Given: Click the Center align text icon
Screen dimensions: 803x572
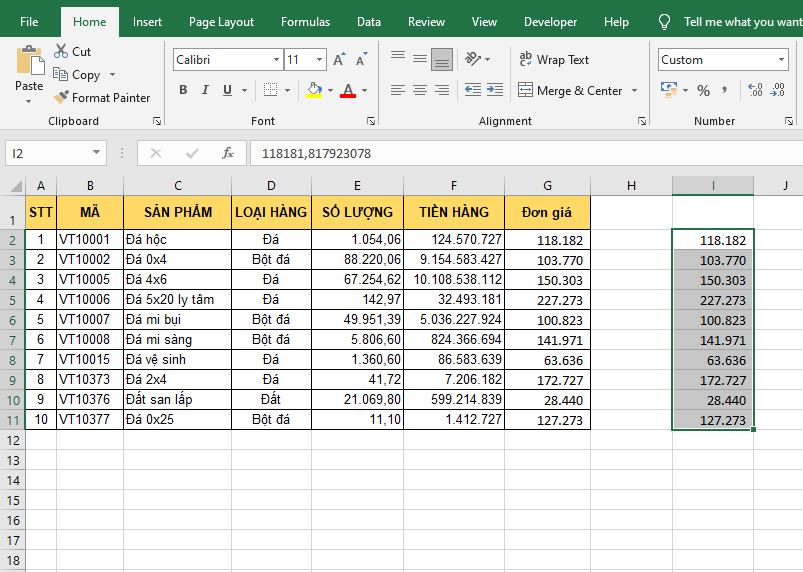Looking at the screenshot, I should [420, 91].
